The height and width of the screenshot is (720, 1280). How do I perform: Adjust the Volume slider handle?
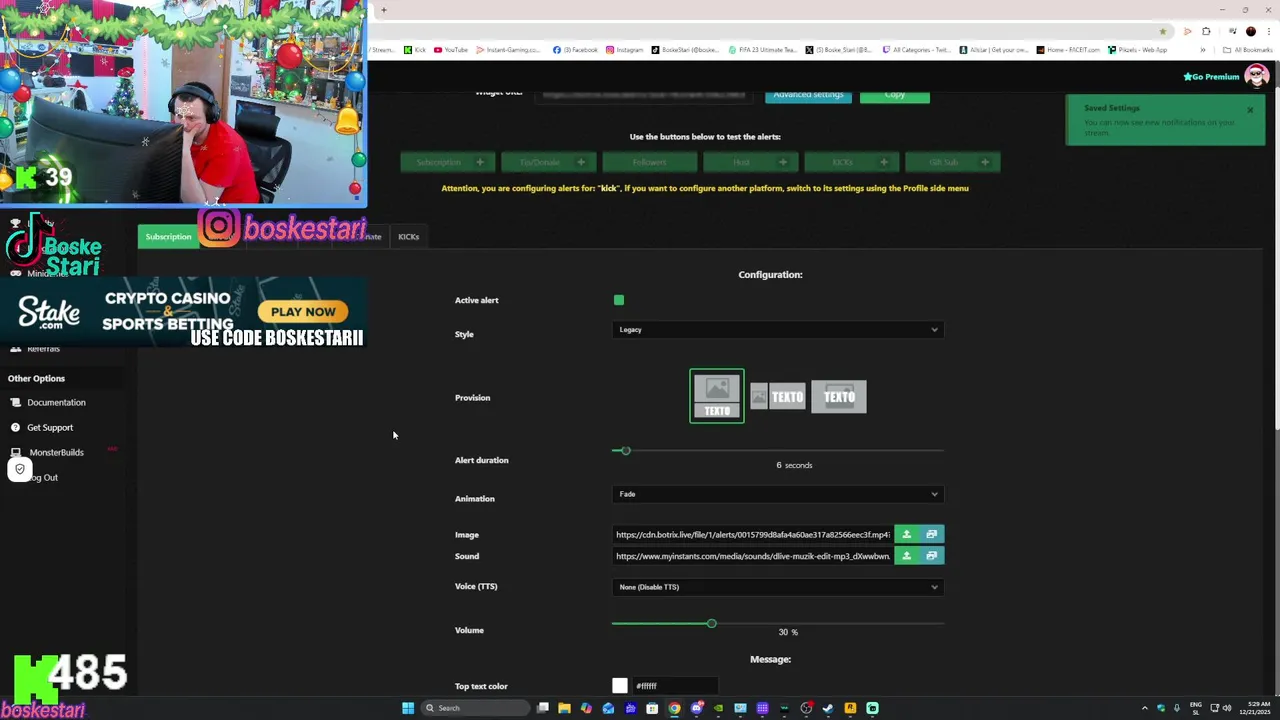tap(711, 624)
